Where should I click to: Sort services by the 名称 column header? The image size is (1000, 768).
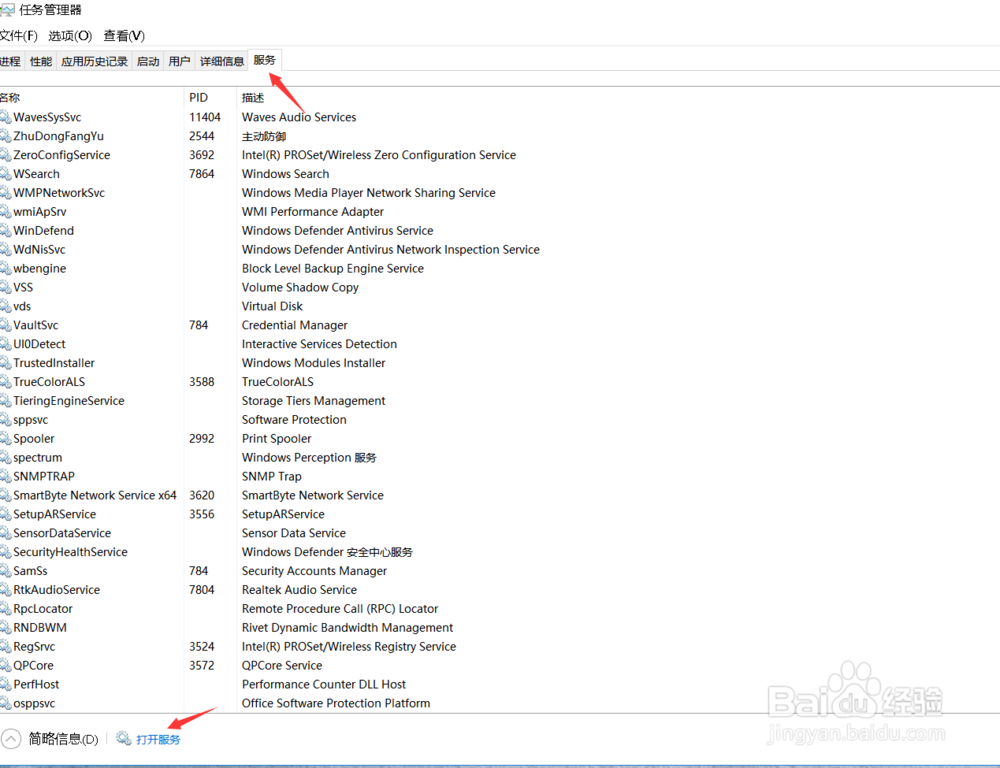tap(10, 98)
